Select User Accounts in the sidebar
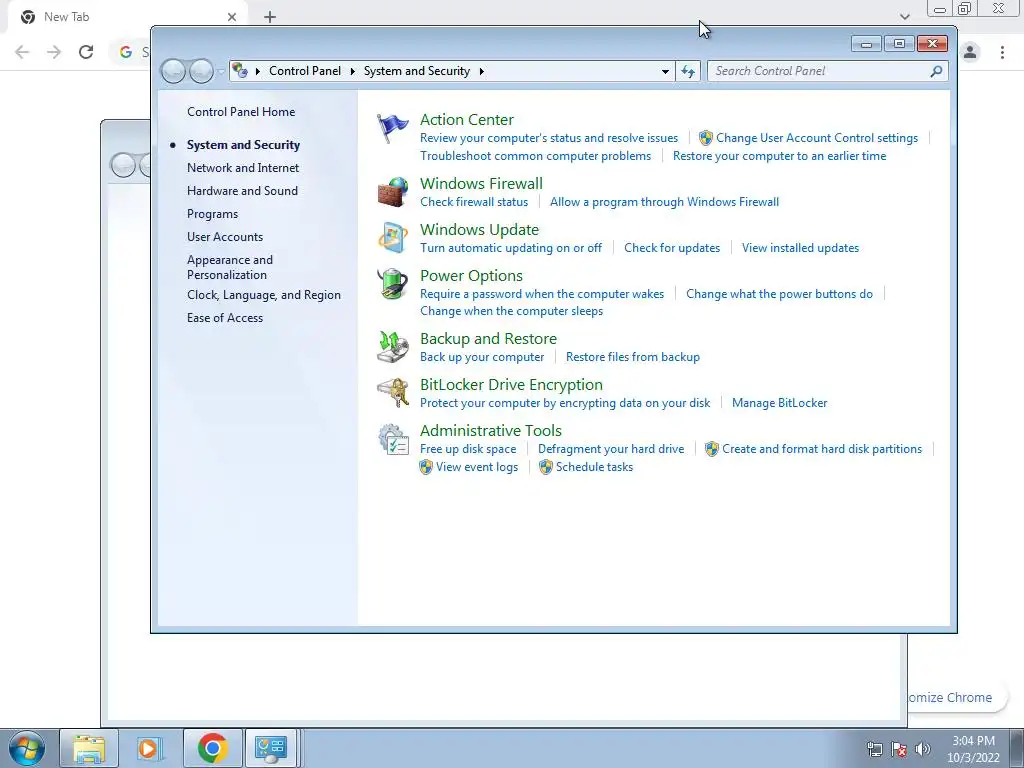This screenshot has height=768, width=1024. click(225, 237)
